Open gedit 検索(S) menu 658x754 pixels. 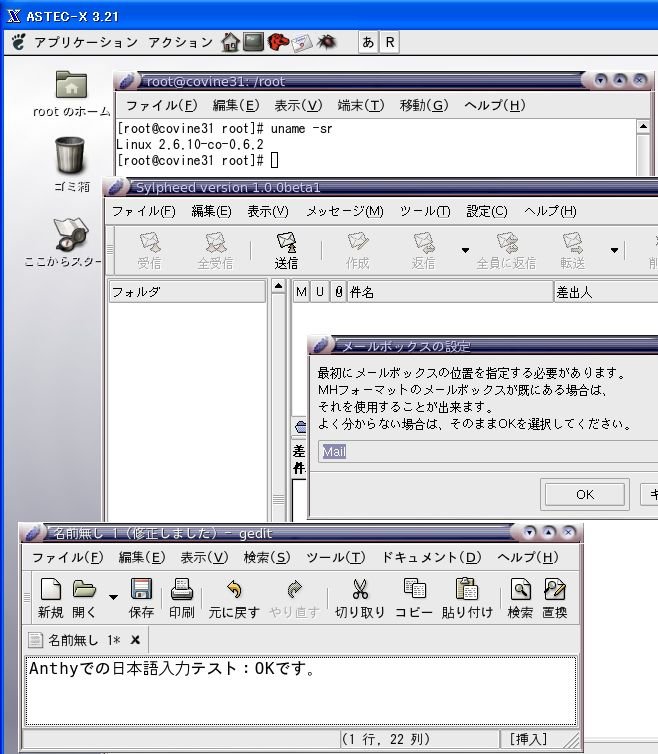tap(267, 557)
